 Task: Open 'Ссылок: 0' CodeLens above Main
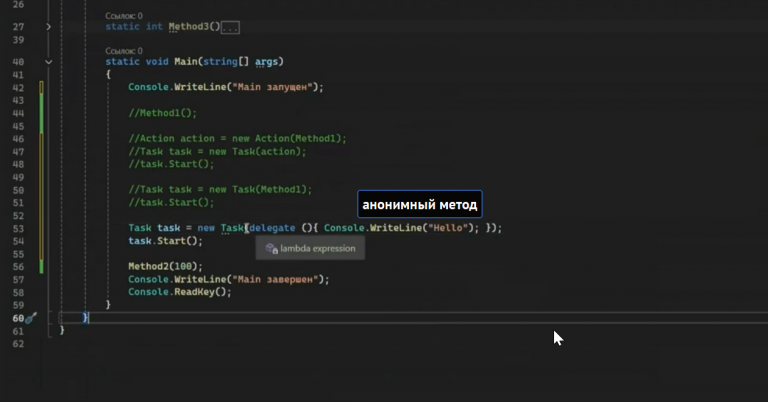tap(124, 51)
